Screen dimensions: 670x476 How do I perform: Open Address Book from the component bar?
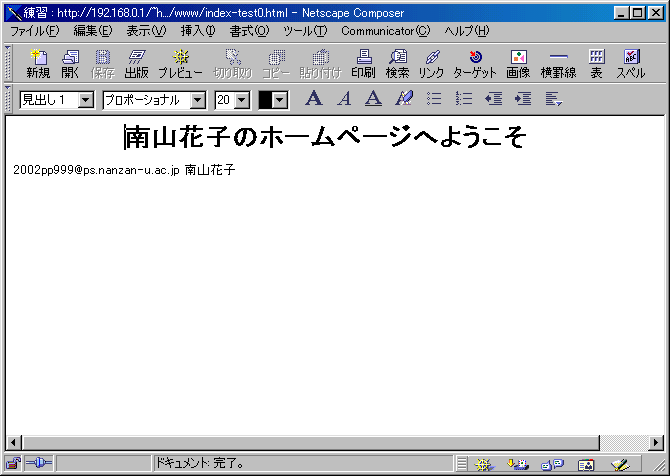point(586,464)
